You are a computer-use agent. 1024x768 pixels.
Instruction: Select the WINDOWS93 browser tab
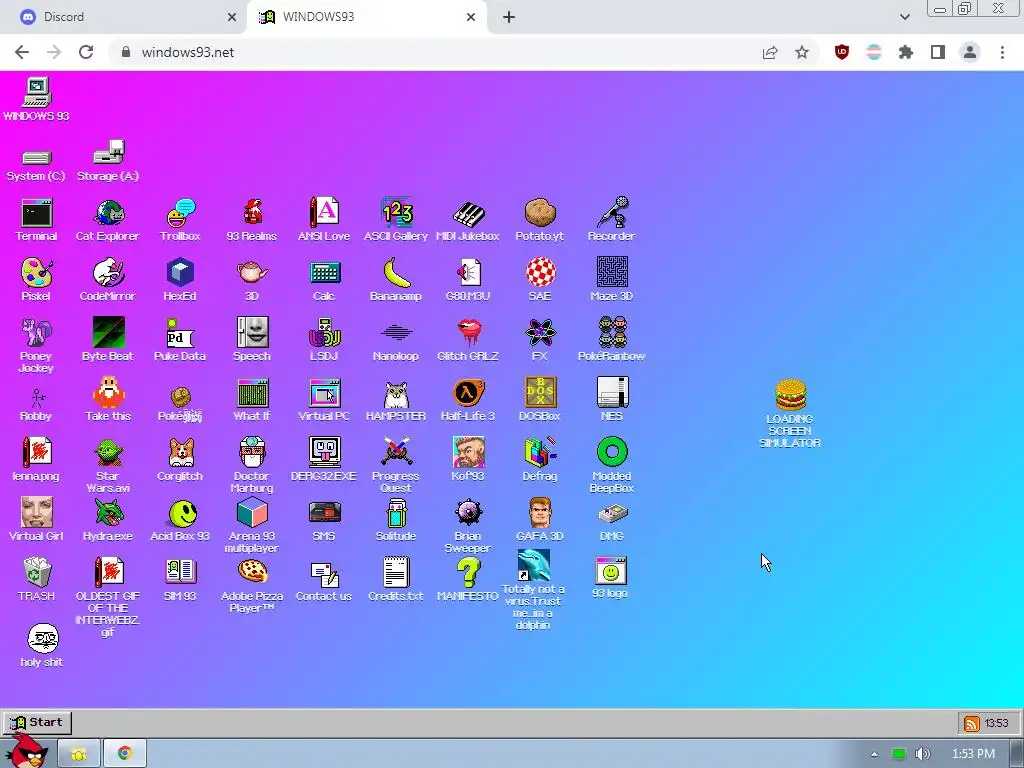[x=368, y=17]
